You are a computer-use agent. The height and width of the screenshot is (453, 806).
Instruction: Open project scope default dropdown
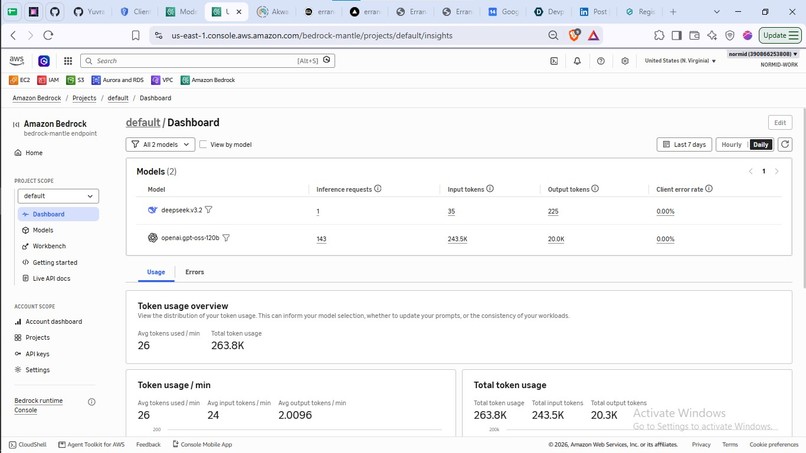pyautogui.click(x=58, y=196)
